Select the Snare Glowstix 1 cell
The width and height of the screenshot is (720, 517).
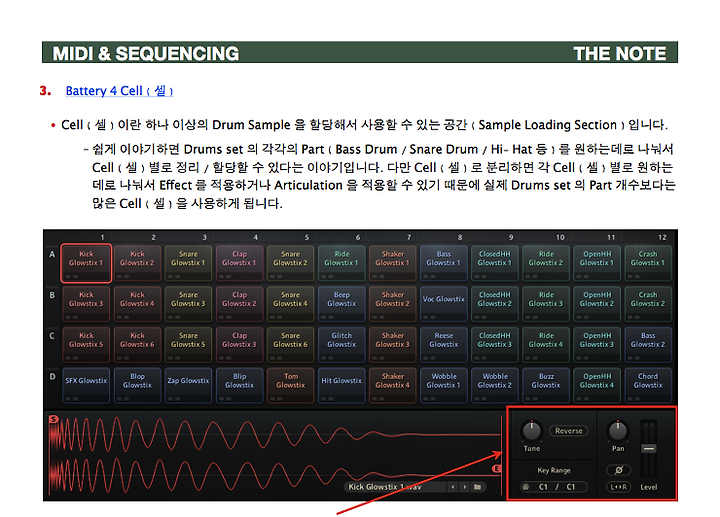[x=188, y=263]
